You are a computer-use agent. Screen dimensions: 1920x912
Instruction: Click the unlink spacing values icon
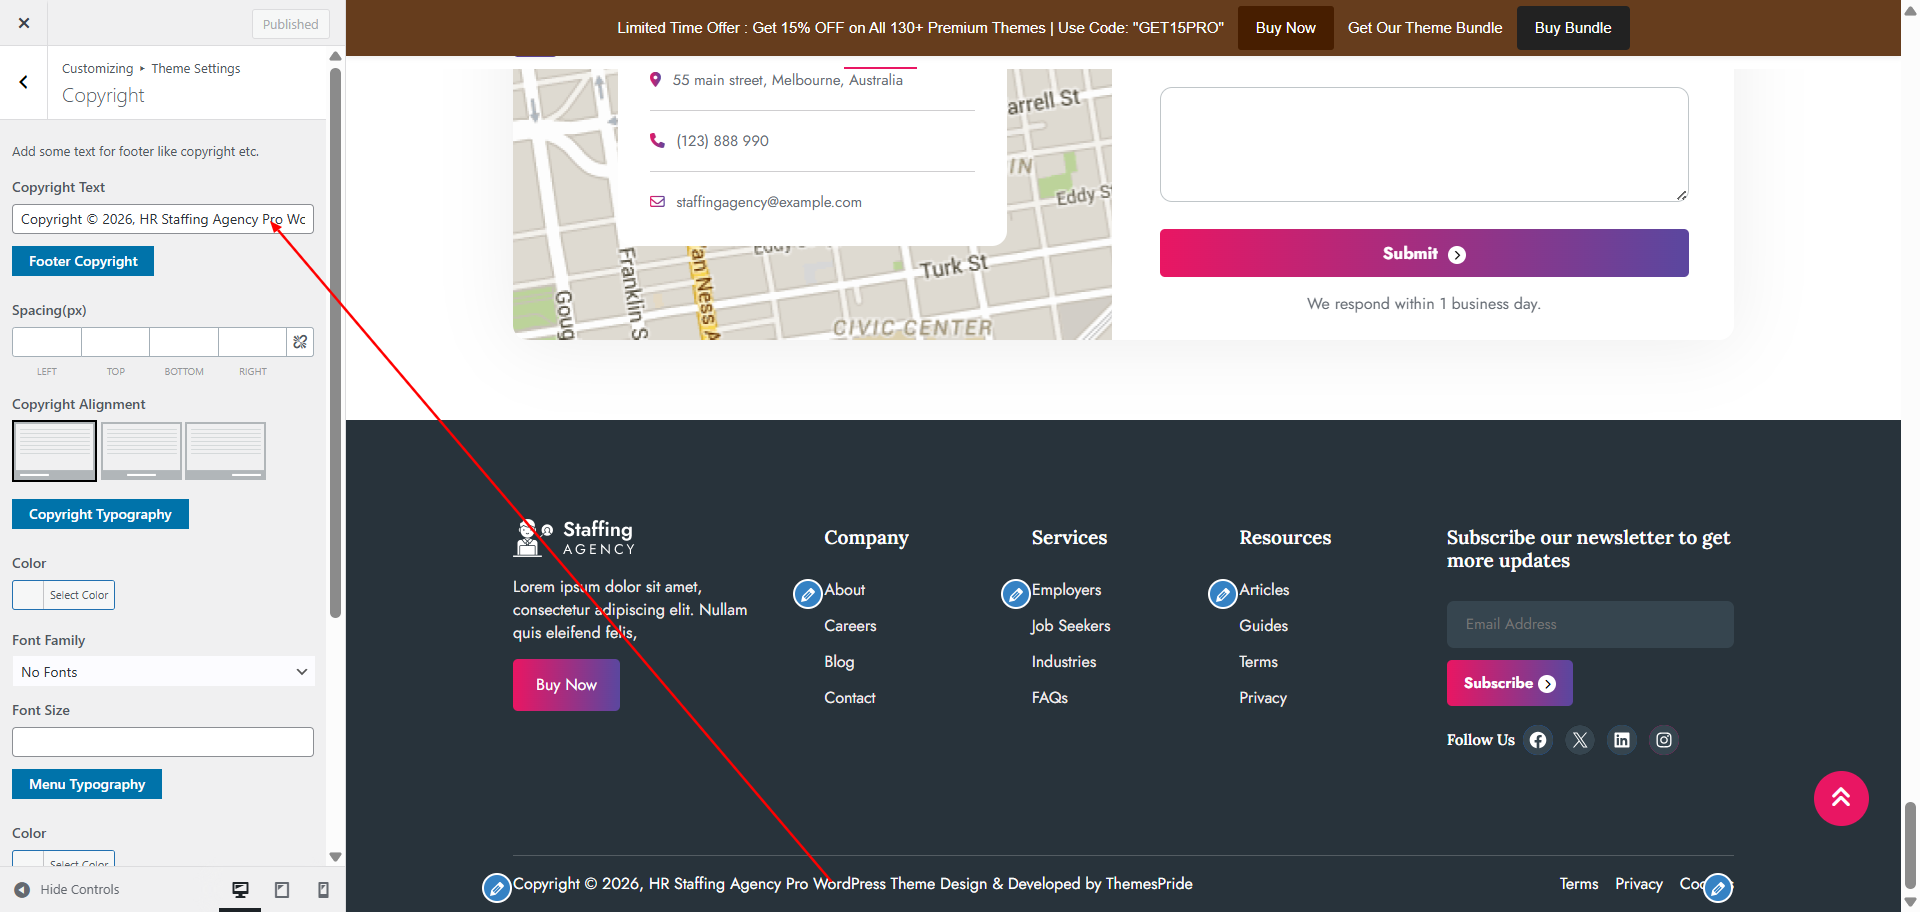click(x=299, y=341)
